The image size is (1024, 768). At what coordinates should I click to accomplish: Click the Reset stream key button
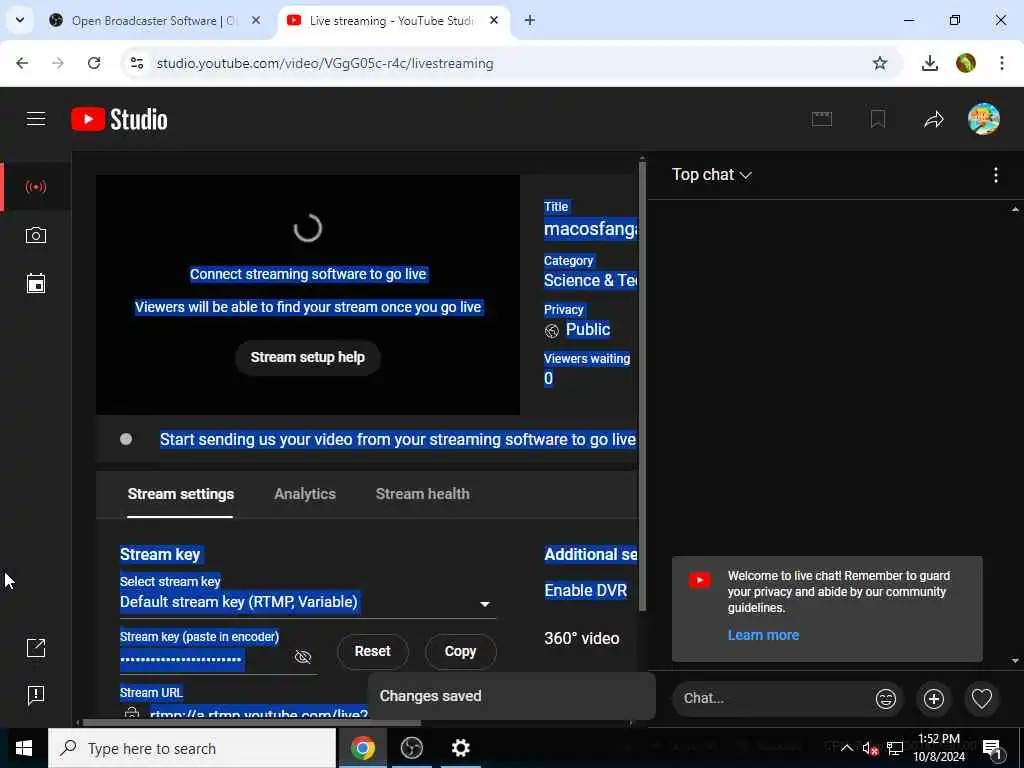pyautogui.click(x=372, y=651)
